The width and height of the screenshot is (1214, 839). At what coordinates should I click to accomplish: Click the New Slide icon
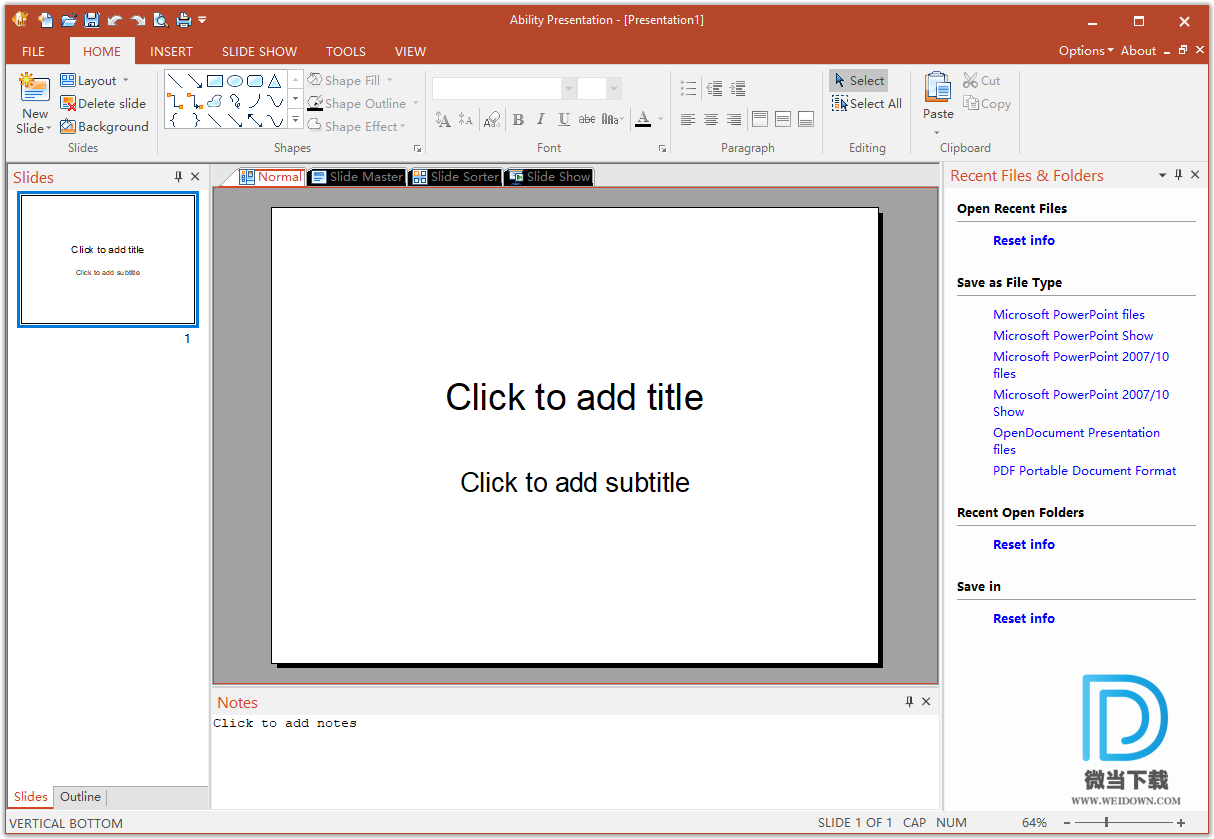point(34,89)
